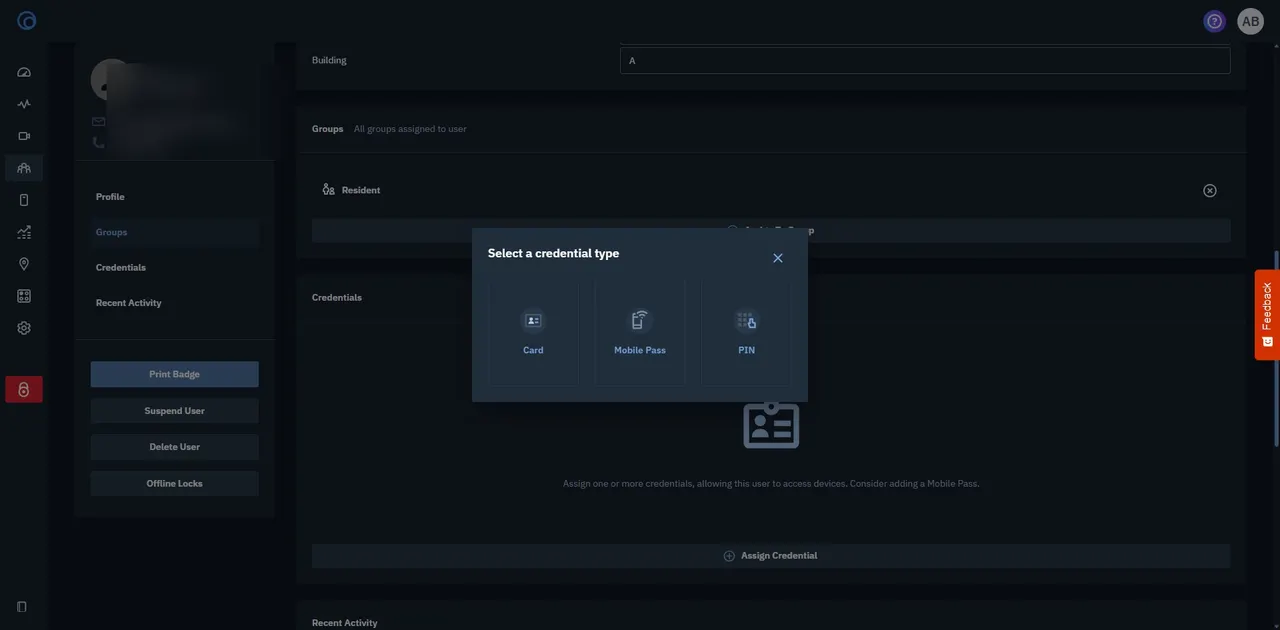Select the PIN credential type
Image resolution: width=1280 pixels, height=630 pixels.
point(746,332)
